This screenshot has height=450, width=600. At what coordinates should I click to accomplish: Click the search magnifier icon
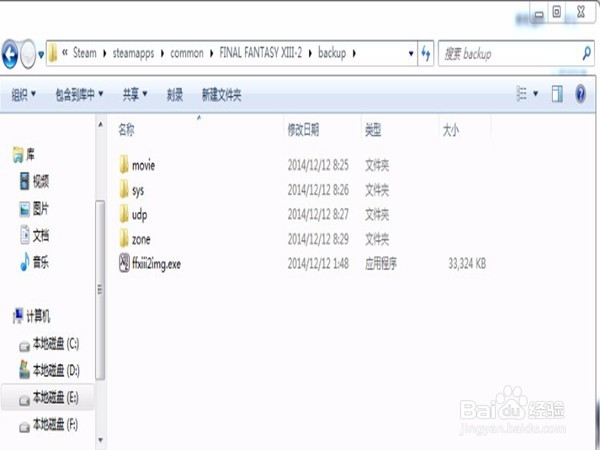coord(586,53)
